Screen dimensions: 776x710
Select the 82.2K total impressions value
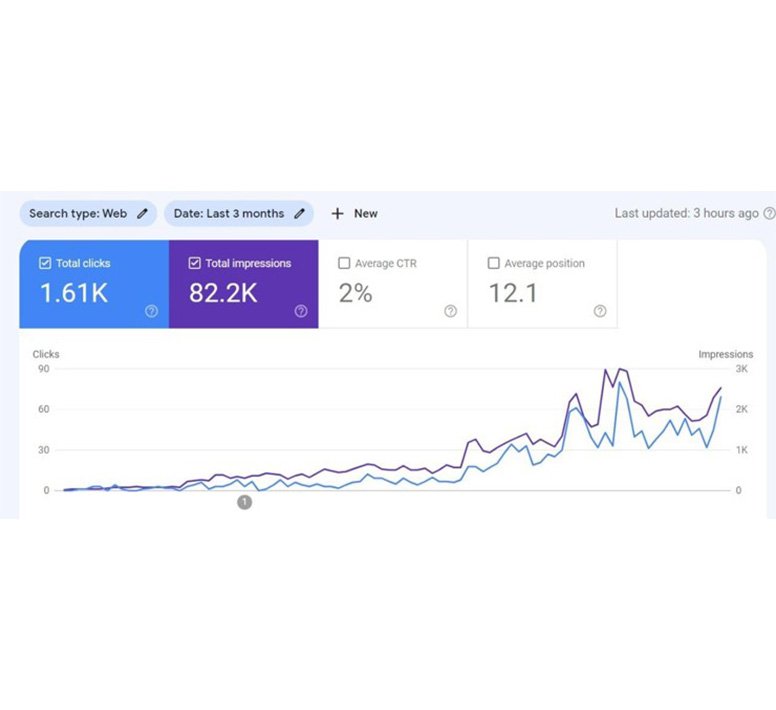223,292
